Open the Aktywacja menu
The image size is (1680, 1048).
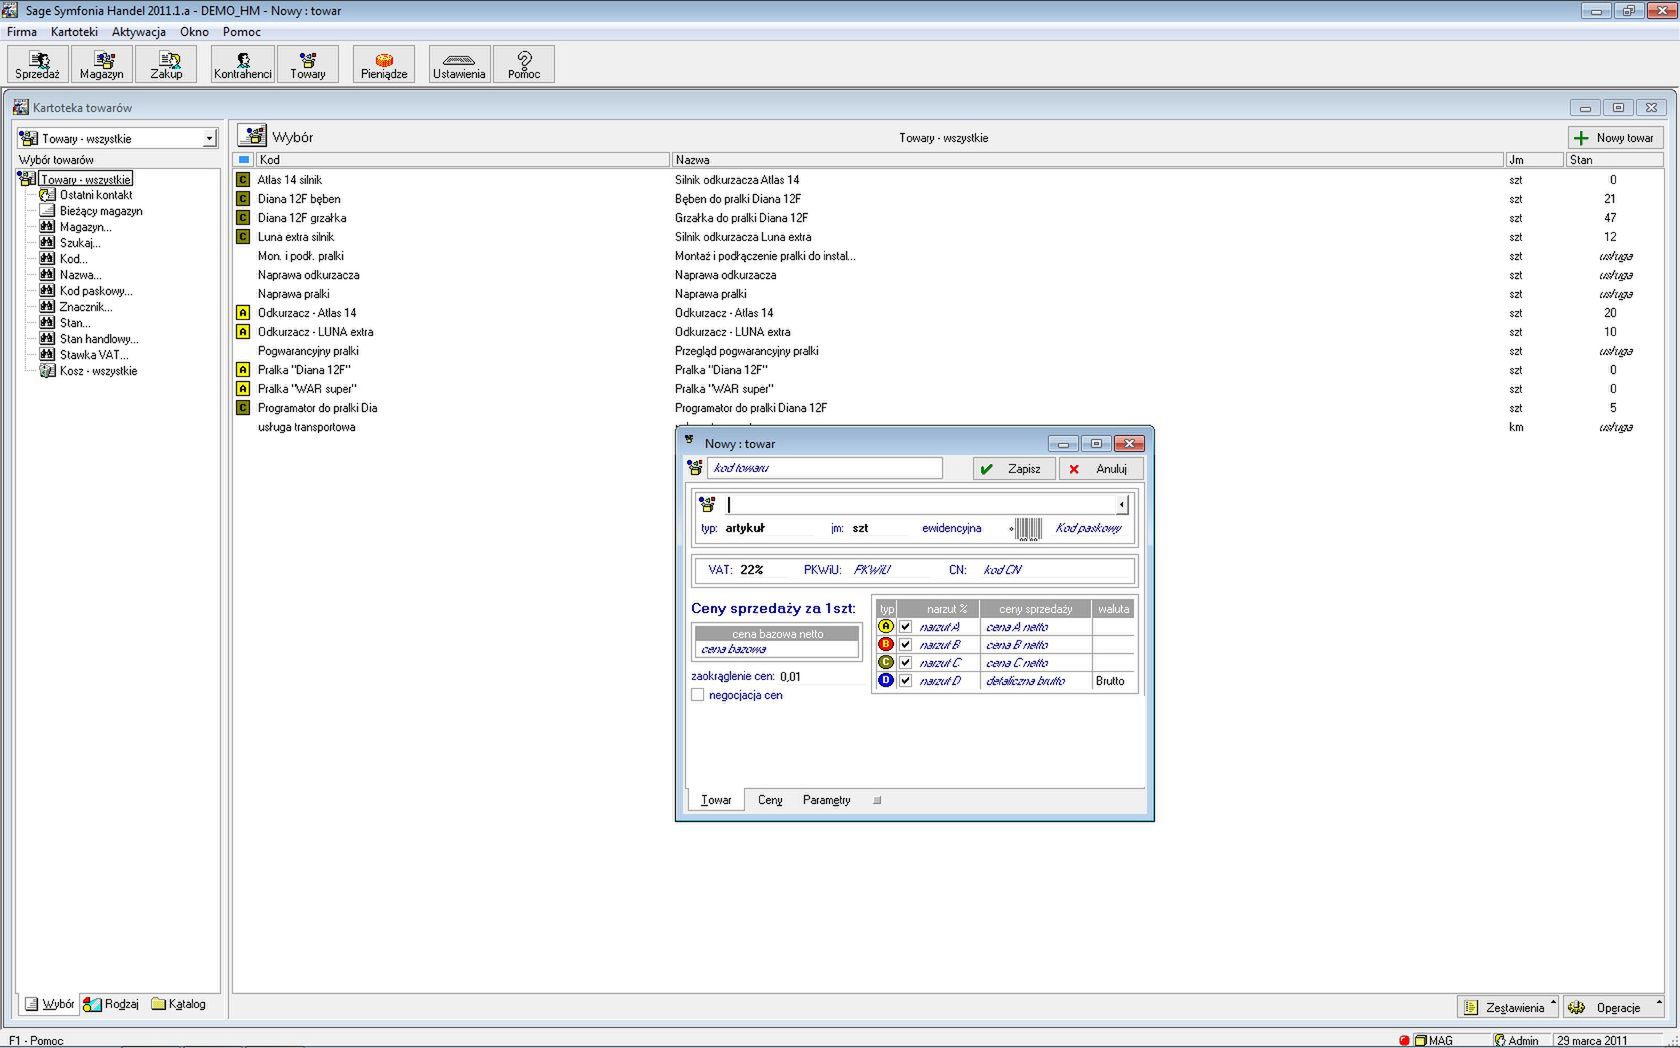point(139,32)
